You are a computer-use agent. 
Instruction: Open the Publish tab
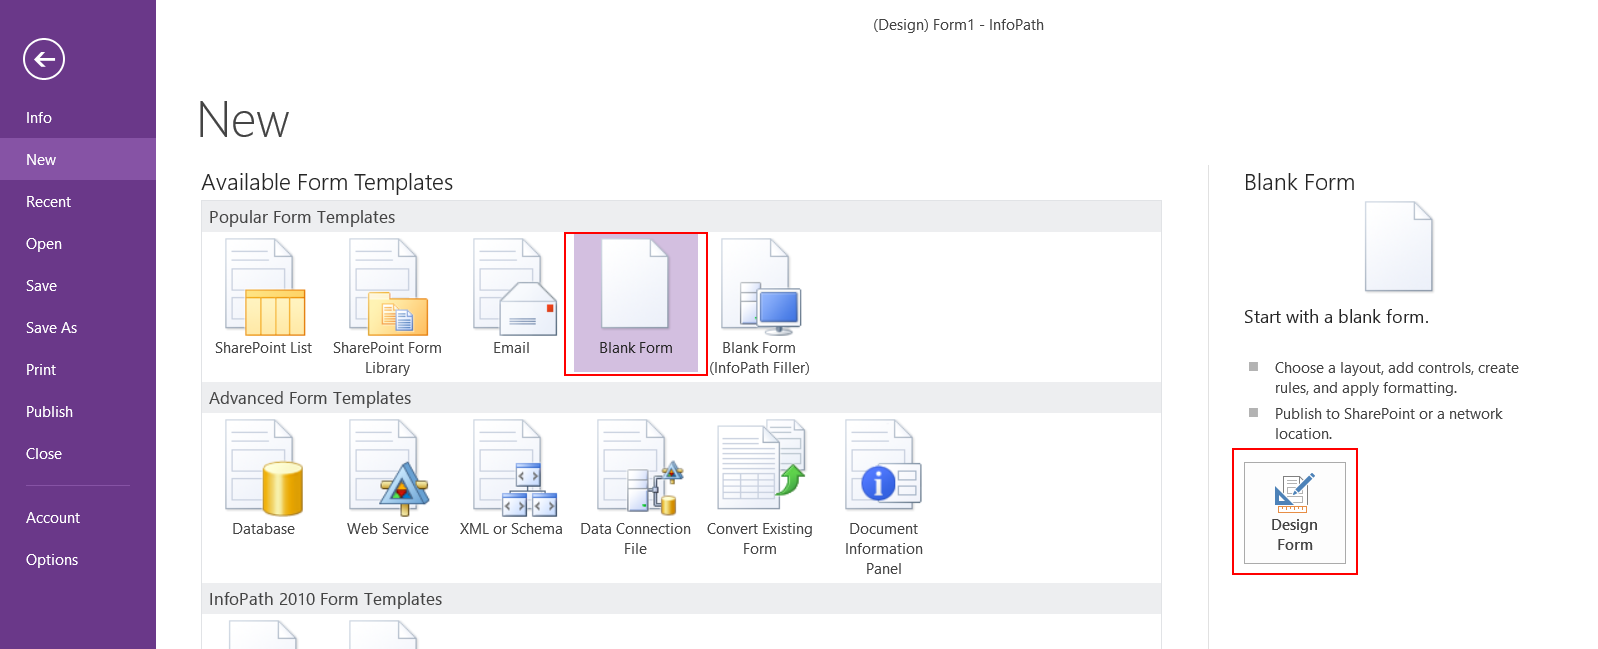click(x=78, y=411)
